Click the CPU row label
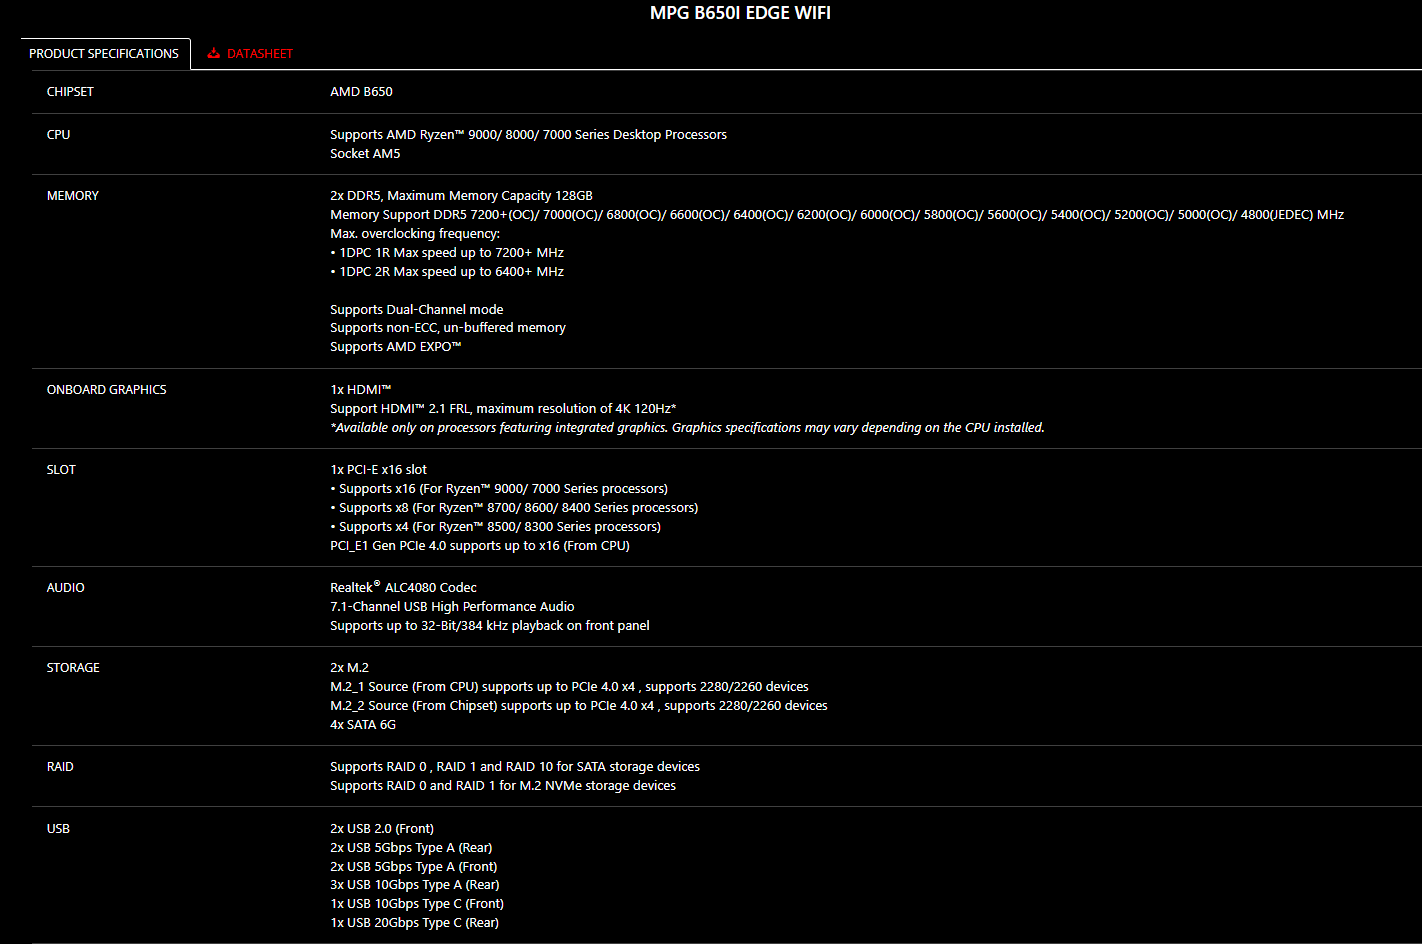 click(58, 135)
